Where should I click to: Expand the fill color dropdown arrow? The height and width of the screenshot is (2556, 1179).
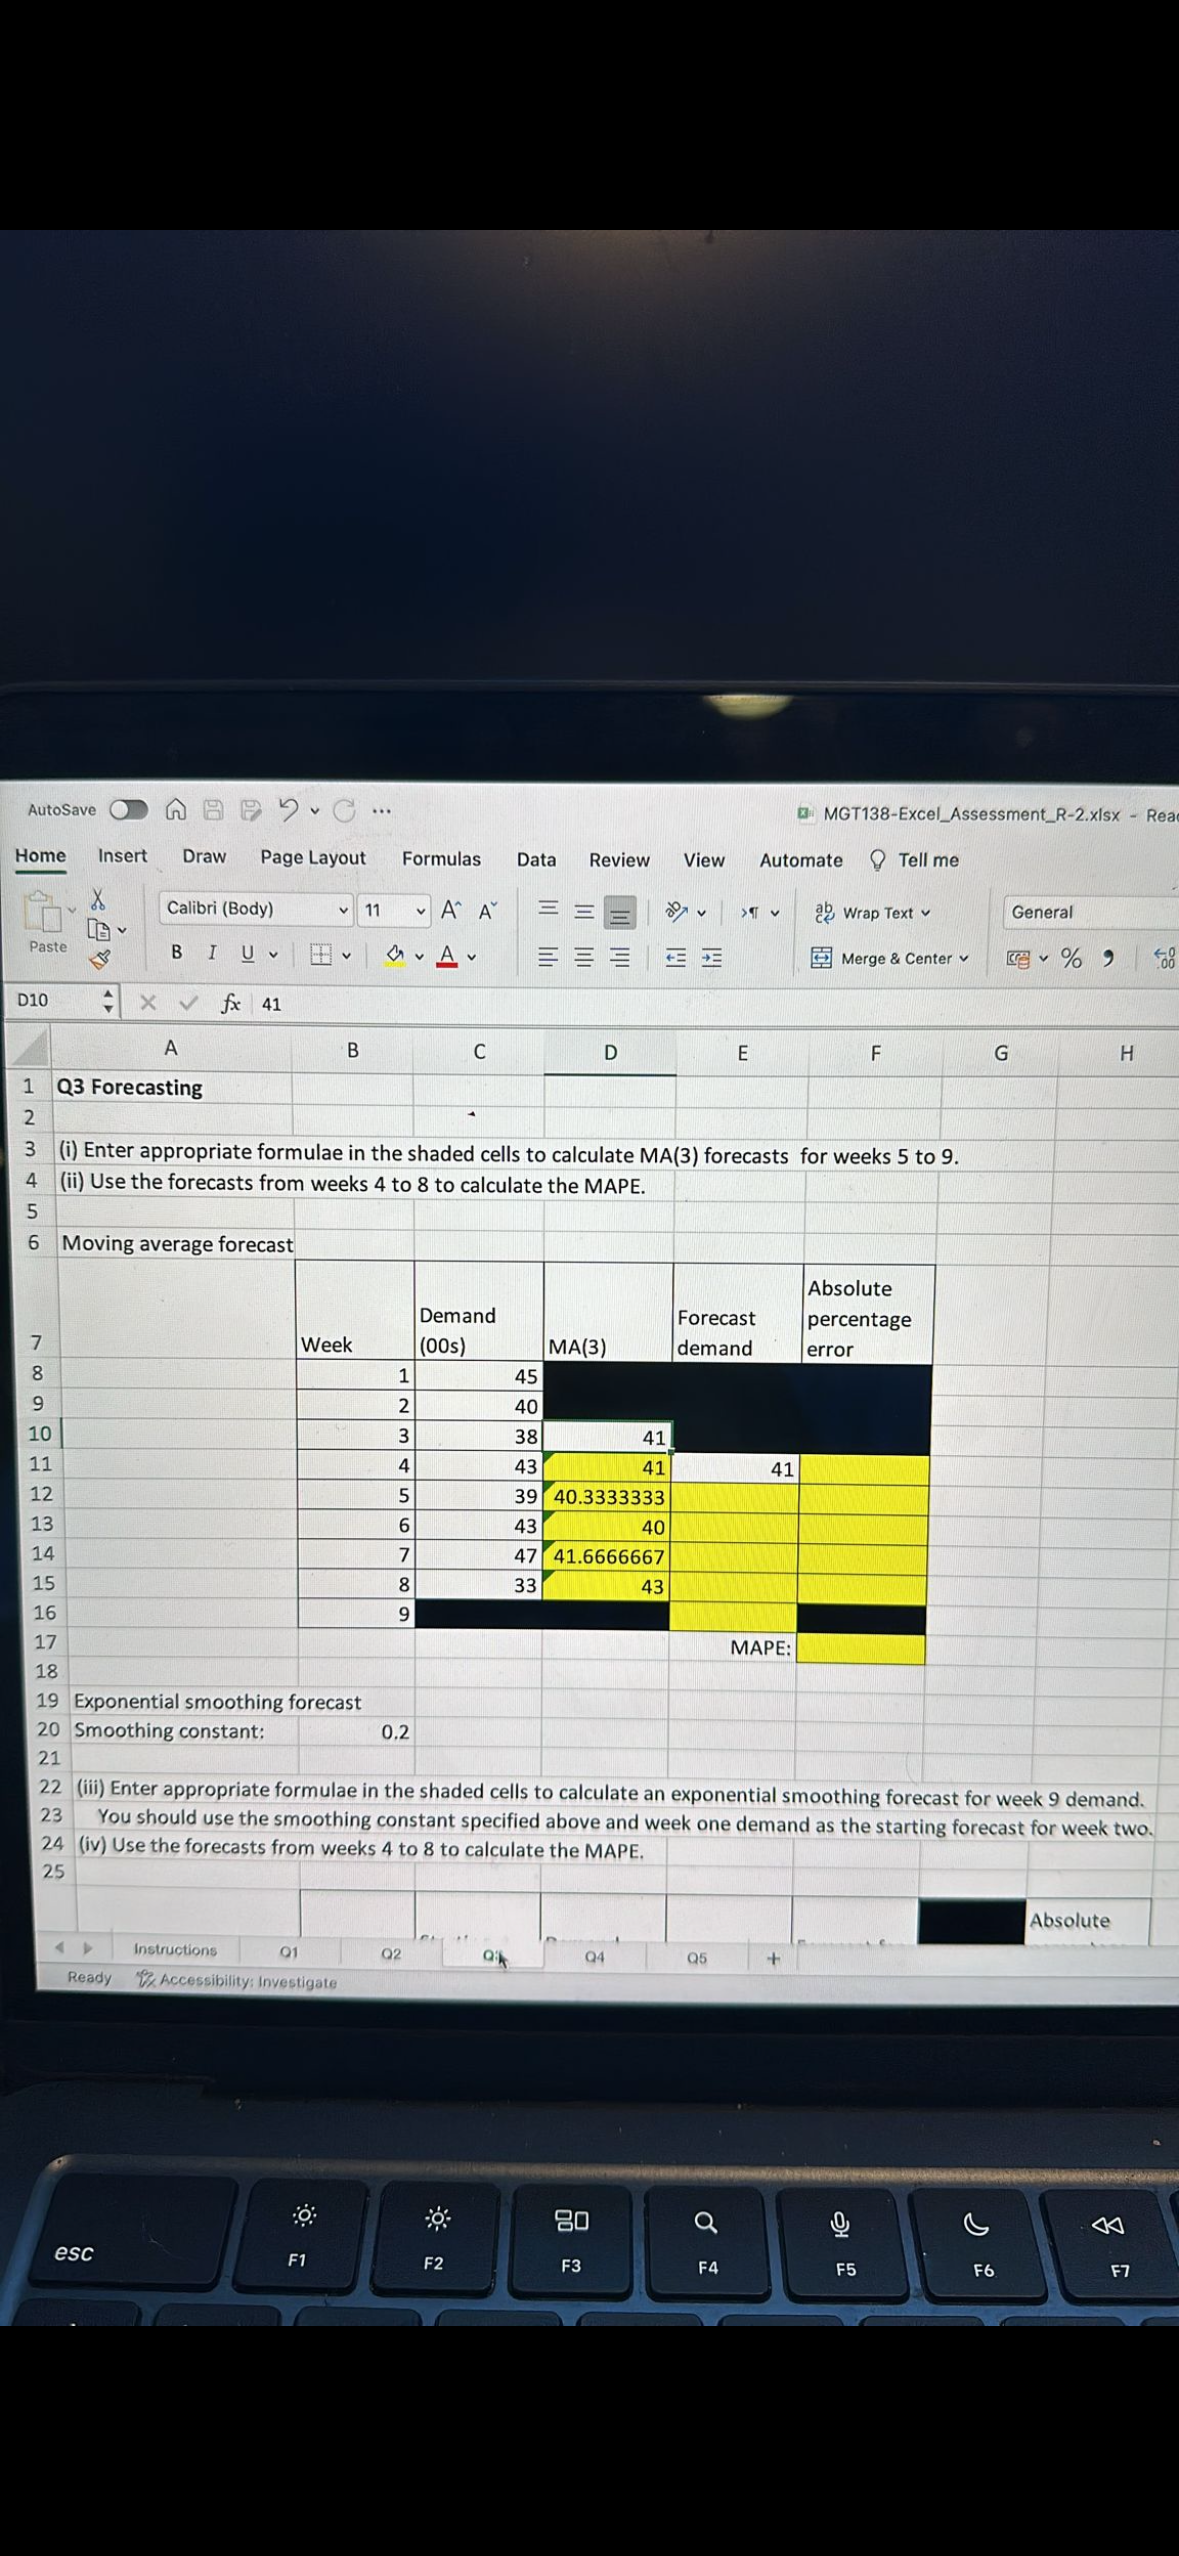coord(419,956)
